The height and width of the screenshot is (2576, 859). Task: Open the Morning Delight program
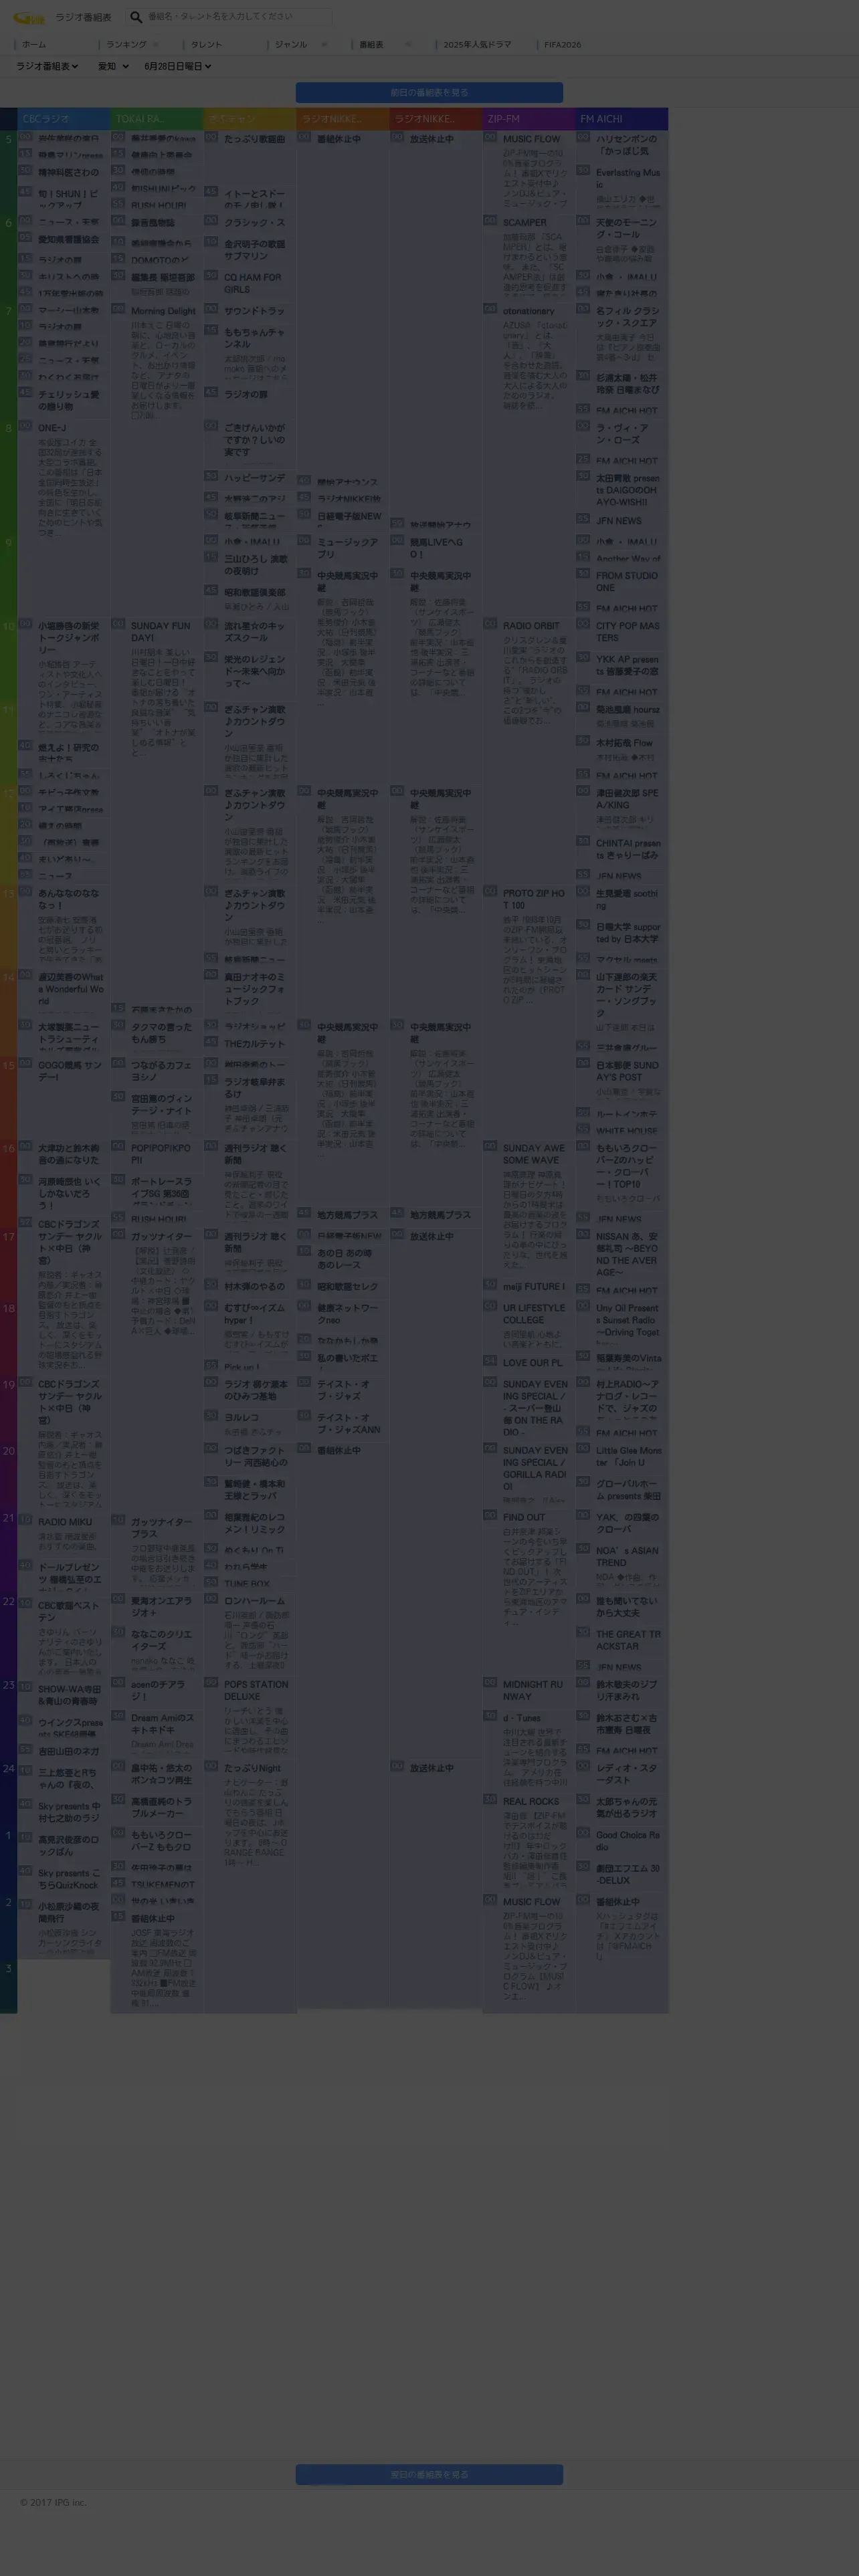pyautogui.click(x=163, y=311)
